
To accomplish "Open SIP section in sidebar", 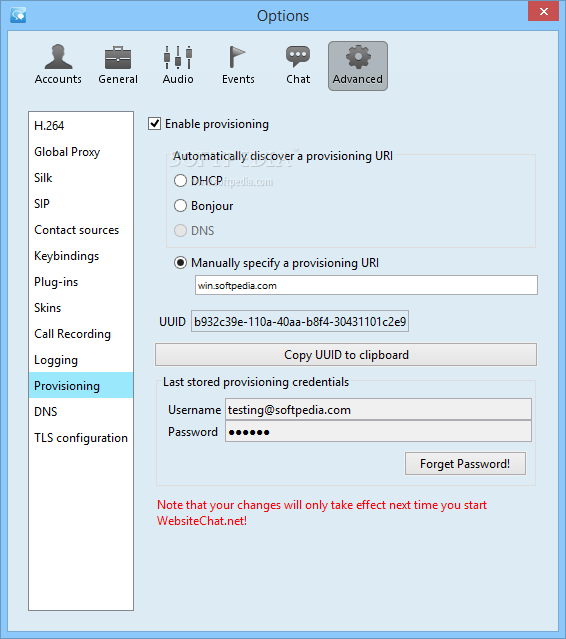I will [81, 203].
